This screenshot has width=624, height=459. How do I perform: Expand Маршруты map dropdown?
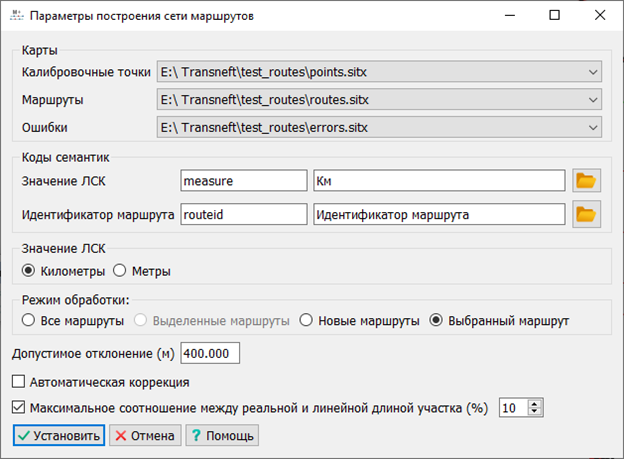pos(594,100)
